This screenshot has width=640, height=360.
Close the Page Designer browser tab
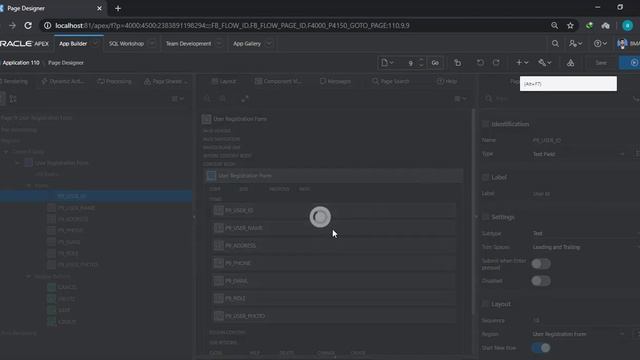(99, 8)
